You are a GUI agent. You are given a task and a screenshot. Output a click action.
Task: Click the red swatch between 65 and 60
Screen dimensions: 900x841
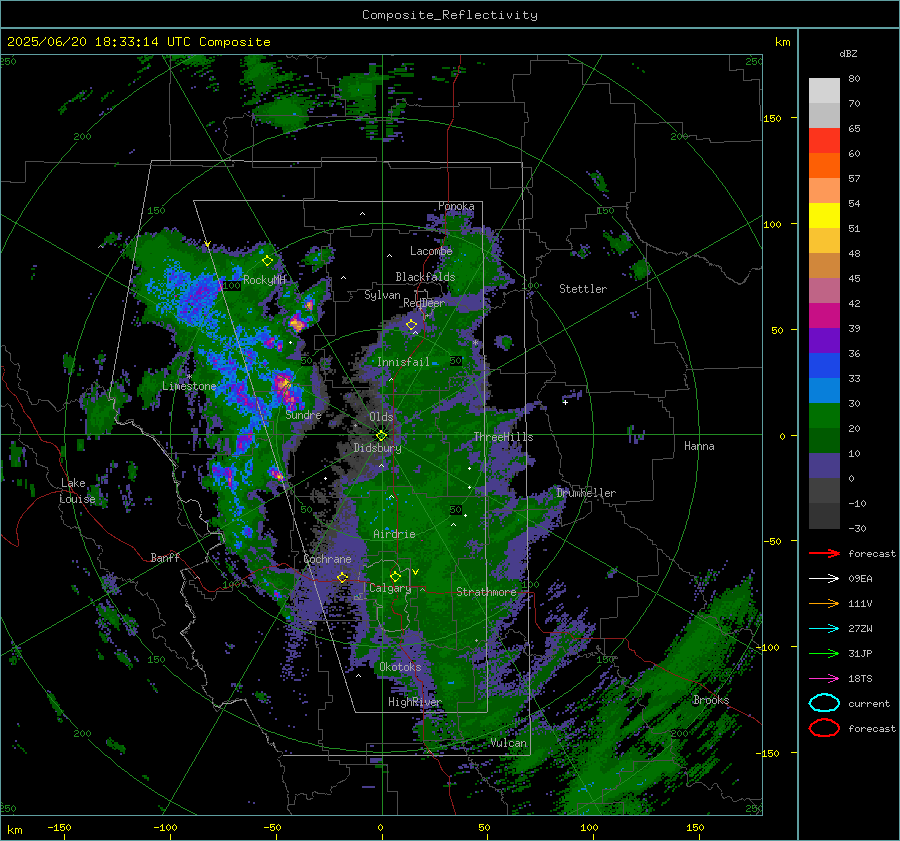tap(824, 141)
